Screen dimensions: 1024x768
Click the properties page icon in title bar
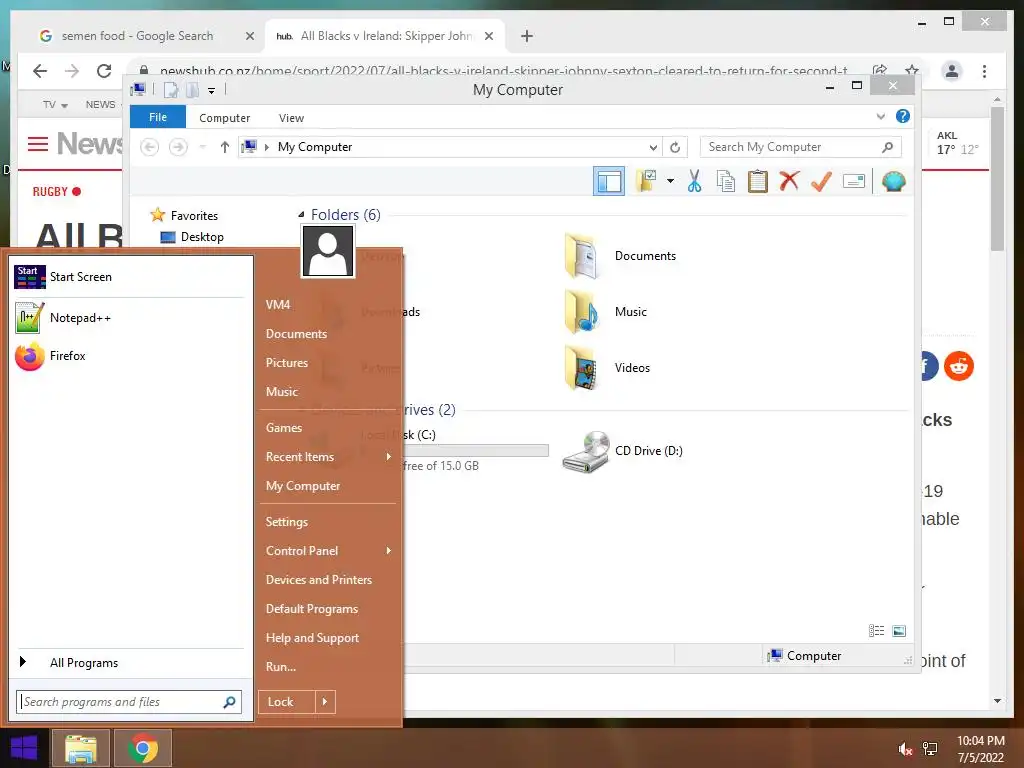coord(171,89)
